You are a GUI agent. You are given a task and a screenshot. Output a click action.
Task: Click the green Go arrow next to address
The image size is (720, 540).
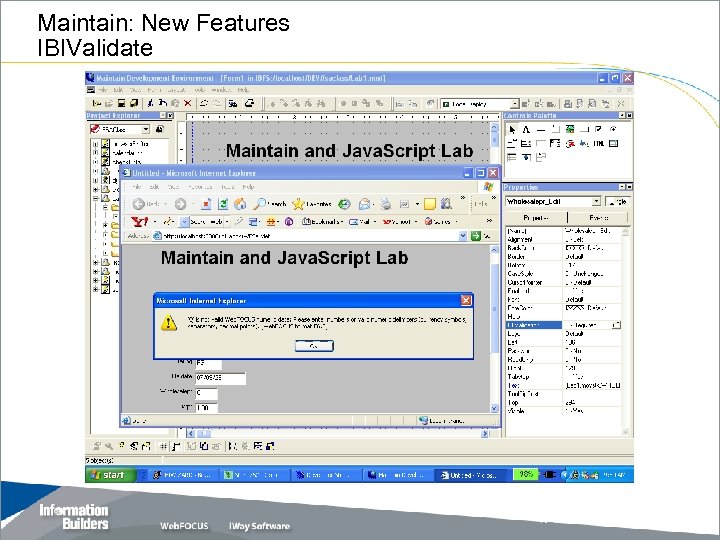click(476, 236)
